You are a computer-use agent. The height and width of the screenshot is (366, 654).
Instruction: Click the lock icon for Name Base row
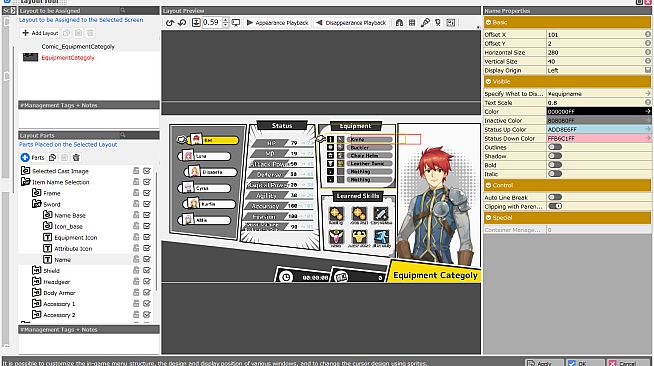click(x=136, y=215)
